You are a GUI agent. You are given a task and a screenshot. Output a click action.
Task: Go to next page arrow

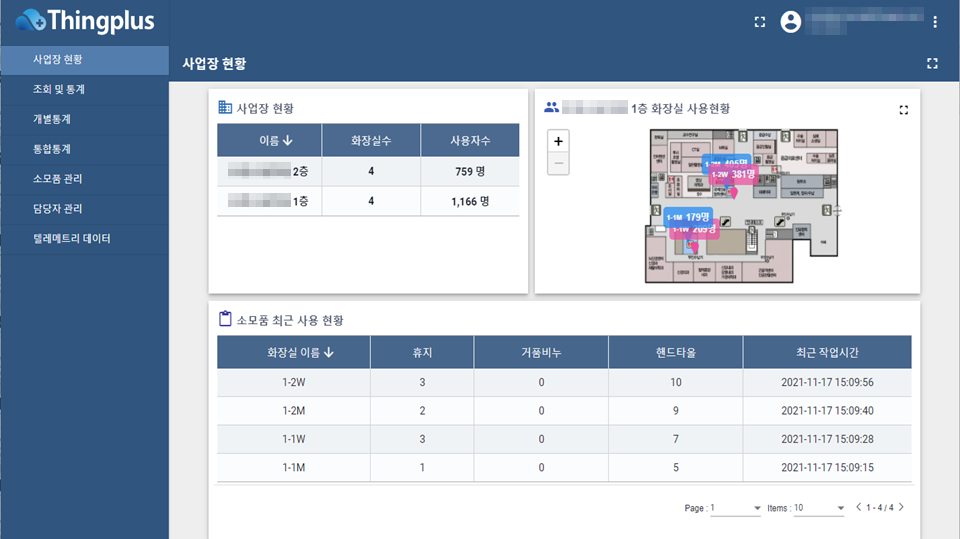pyautogui.click(x=901, y=508)
